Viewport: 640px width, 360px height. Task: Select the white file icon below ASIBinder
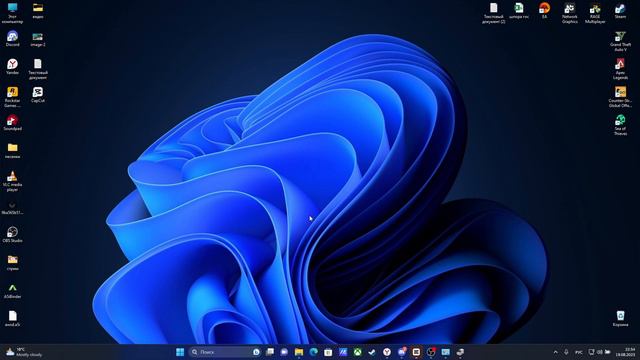point(12,318)
